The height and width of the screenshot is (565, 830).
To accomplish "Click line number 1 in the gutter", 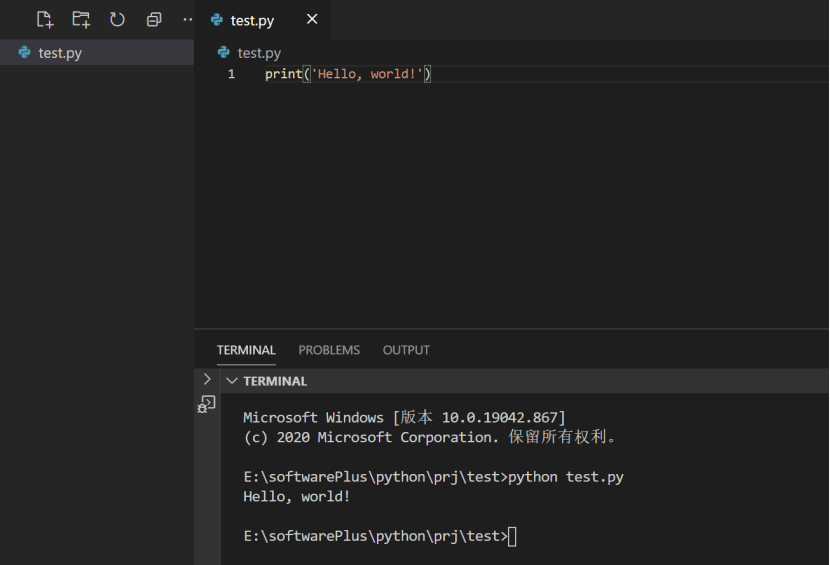I will coord(231,74).
